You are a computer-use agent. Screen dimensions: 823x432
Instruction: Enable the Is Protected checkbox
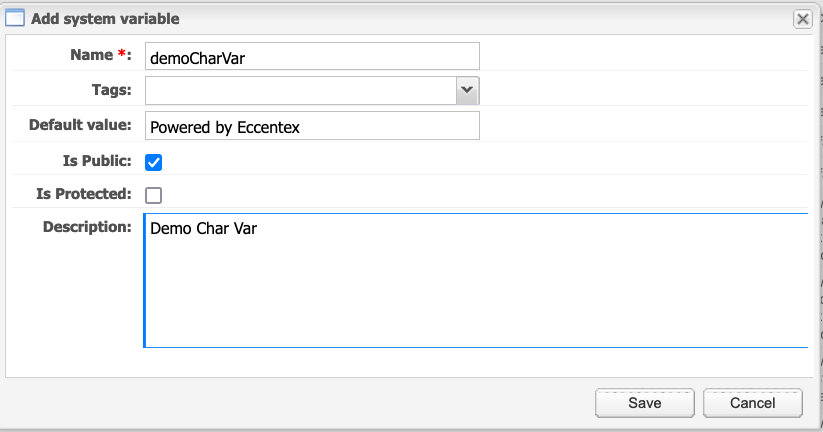153,195
